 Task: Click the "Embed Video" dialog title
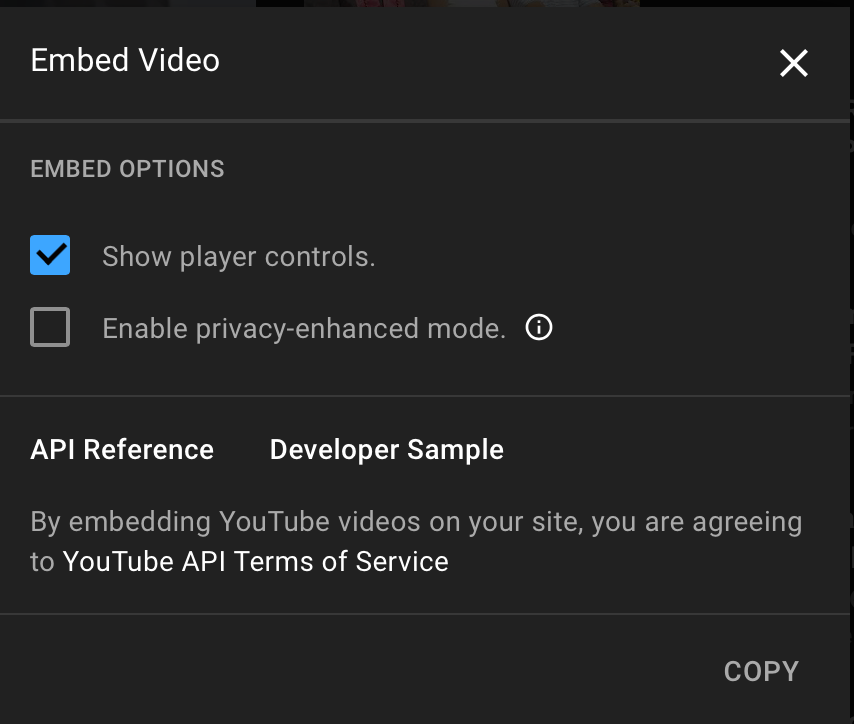pos(125,60)
